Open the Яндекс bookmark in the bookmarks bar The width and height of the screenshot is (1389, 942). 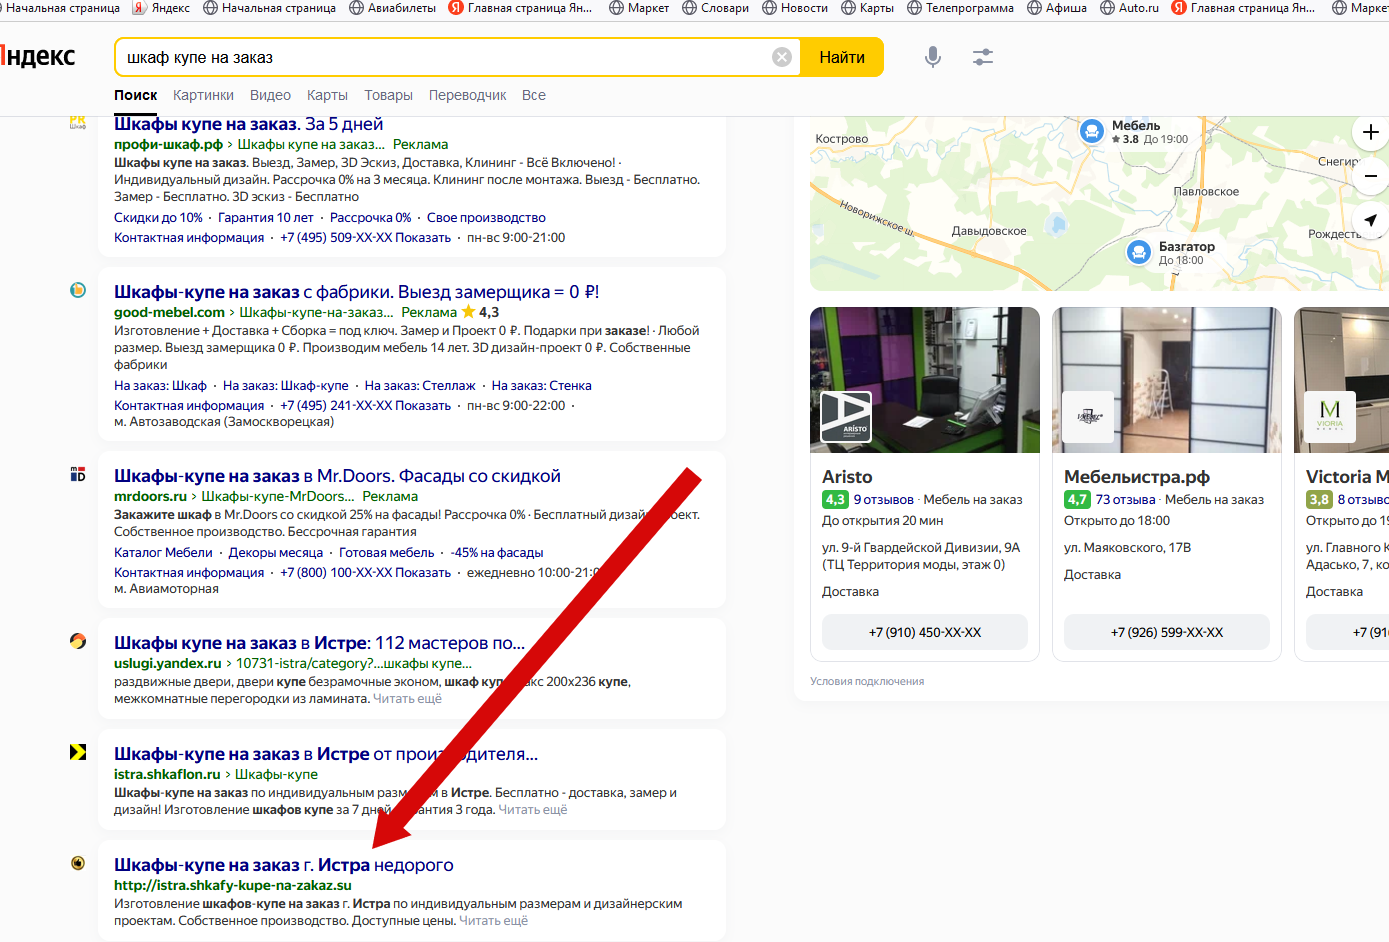click(161, 8)
